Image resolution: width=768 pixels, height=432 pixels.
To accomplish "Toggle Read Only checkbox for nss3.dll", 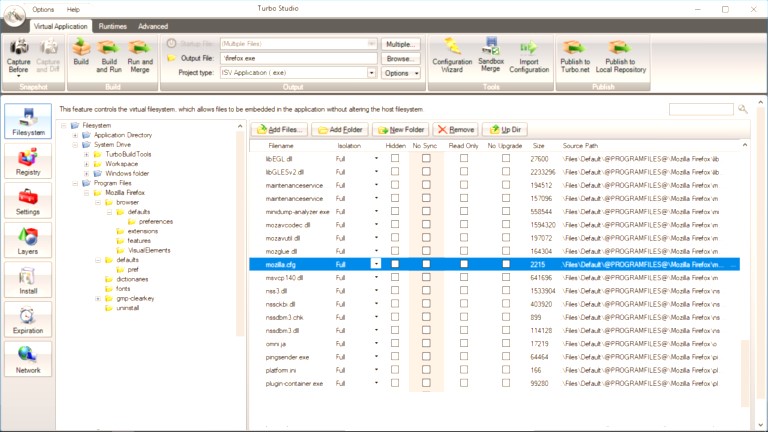I will pos(464,290).
